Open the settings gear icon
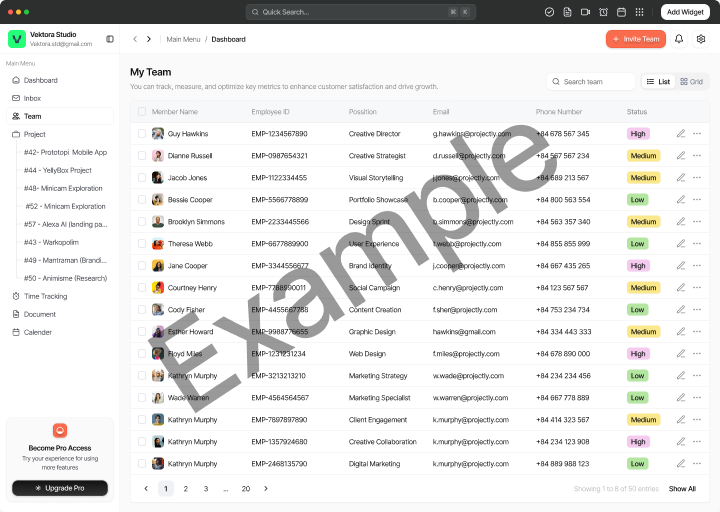This screenshot has height=512, width=720. tap(701, 39)
